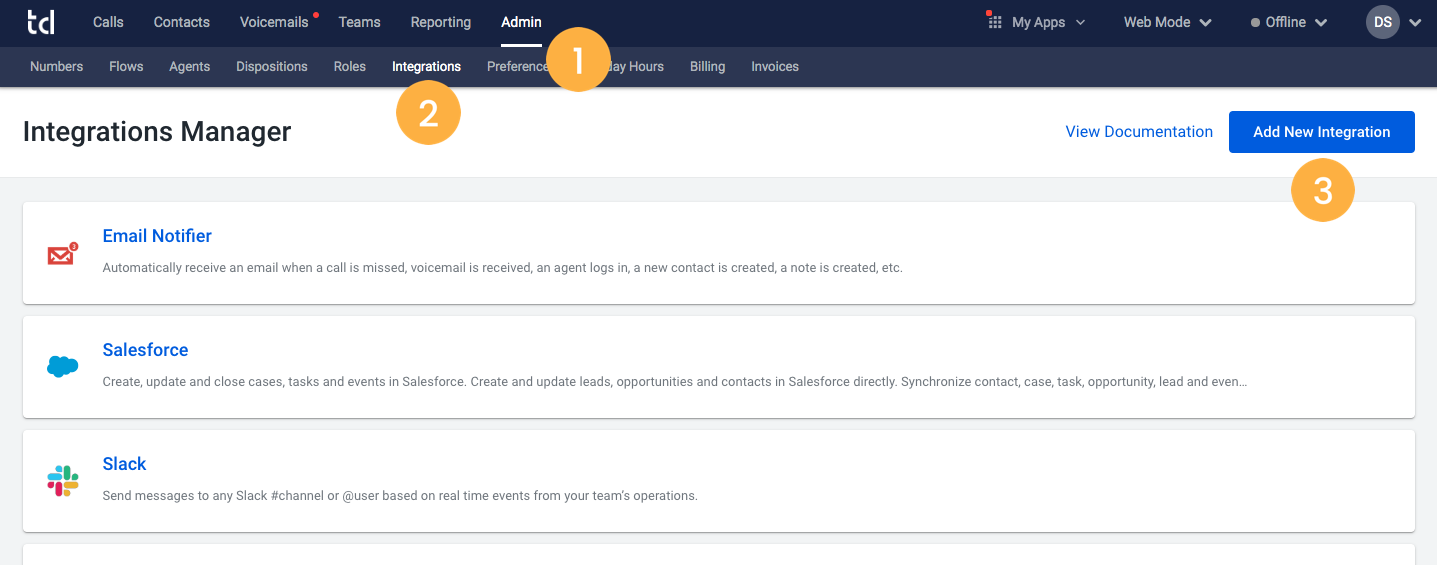
Task: Open the Numbers admin section
Action: tap(57, 67)
